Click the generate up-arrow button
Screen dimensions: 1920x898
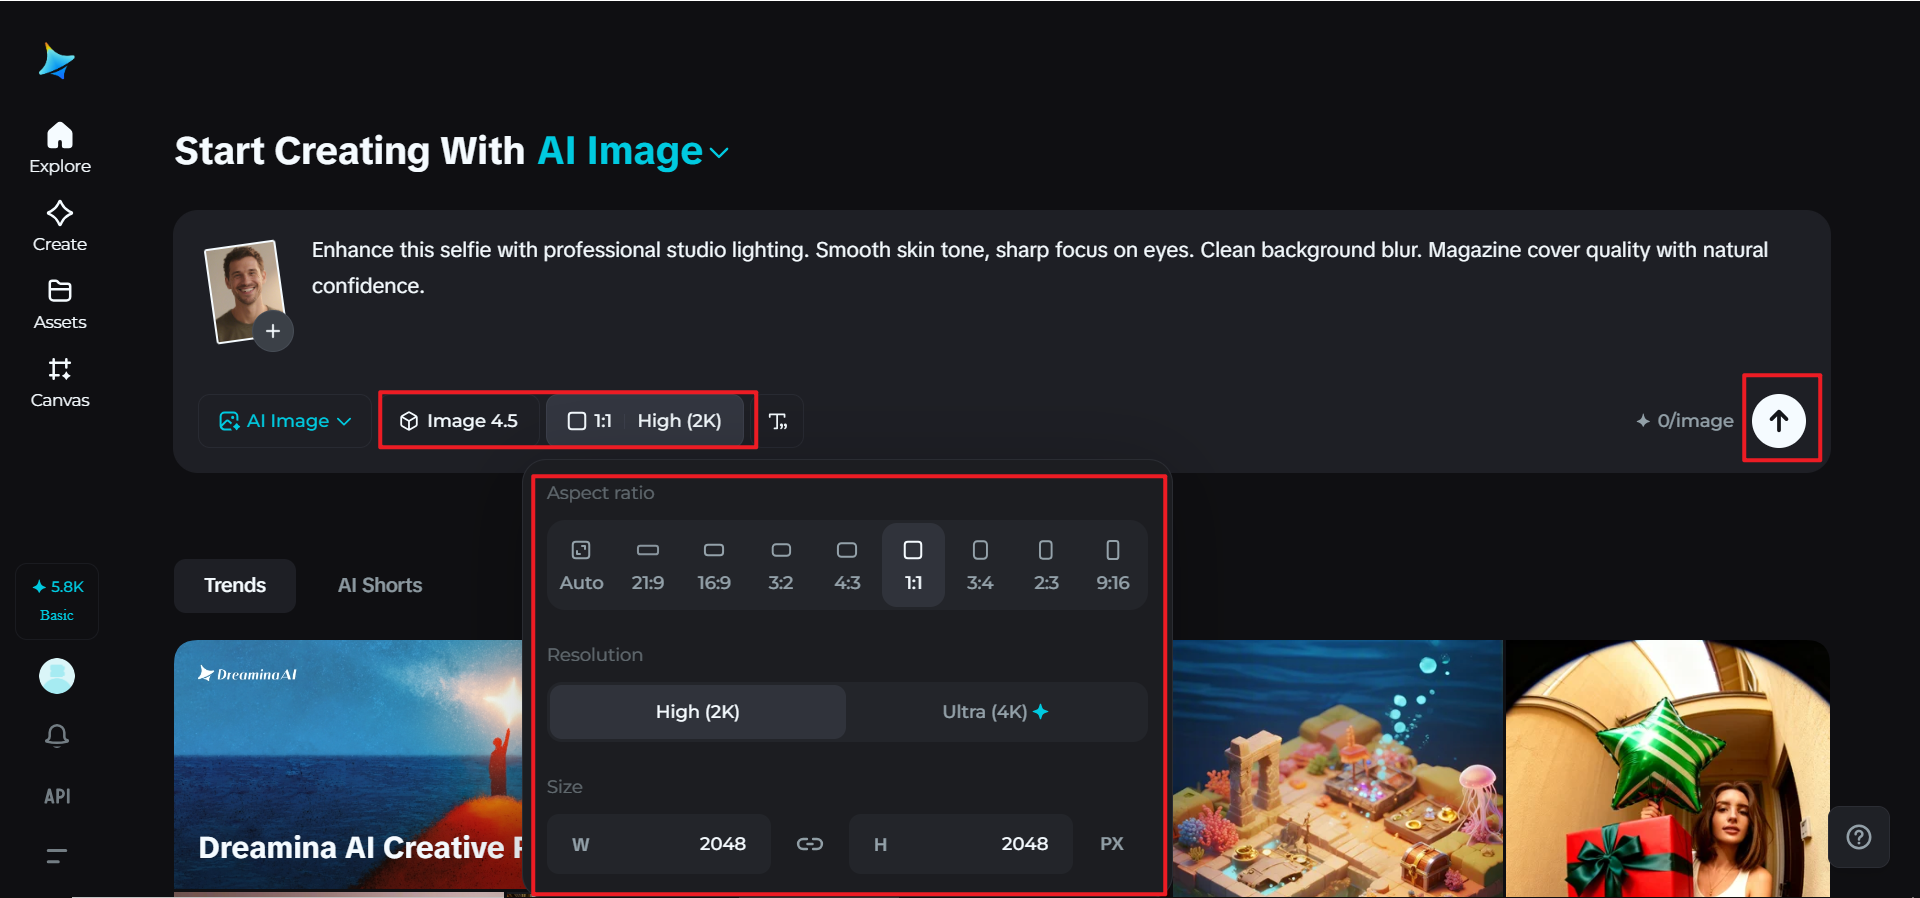coord(1779,421)
